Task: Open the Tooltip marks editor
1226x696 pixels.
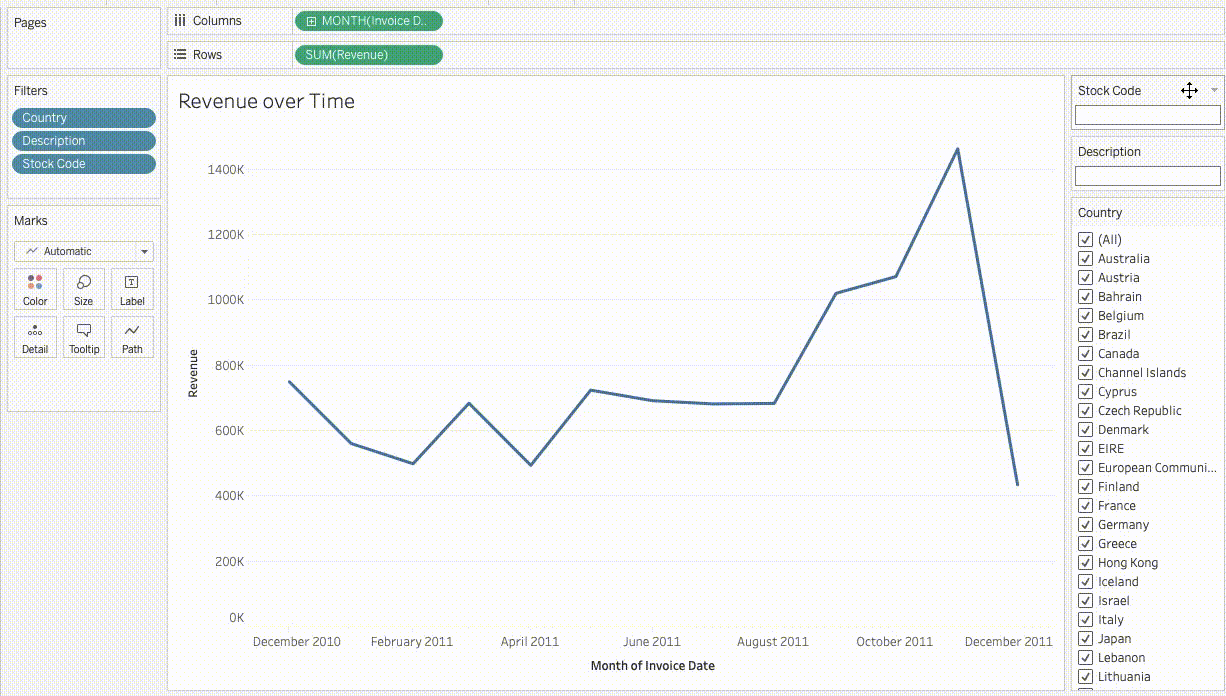Action: 83,337
